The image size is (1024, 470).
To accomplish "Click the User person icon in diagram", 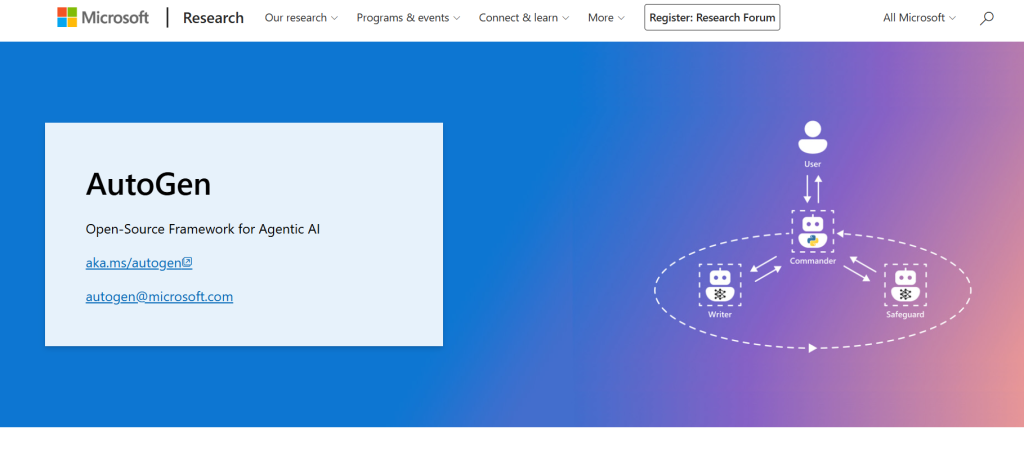I will [x=812, y=137].
